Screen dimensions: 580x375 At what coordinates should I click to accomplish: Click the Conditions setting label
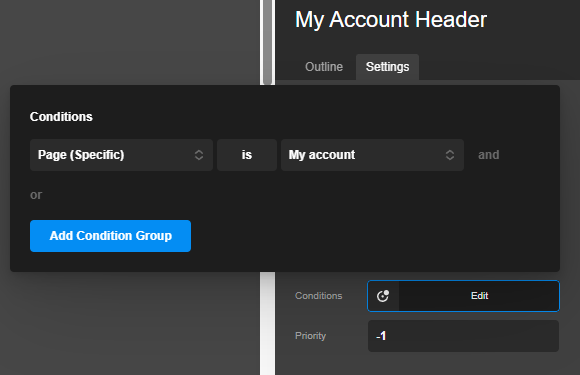click(x=318, y=296)
